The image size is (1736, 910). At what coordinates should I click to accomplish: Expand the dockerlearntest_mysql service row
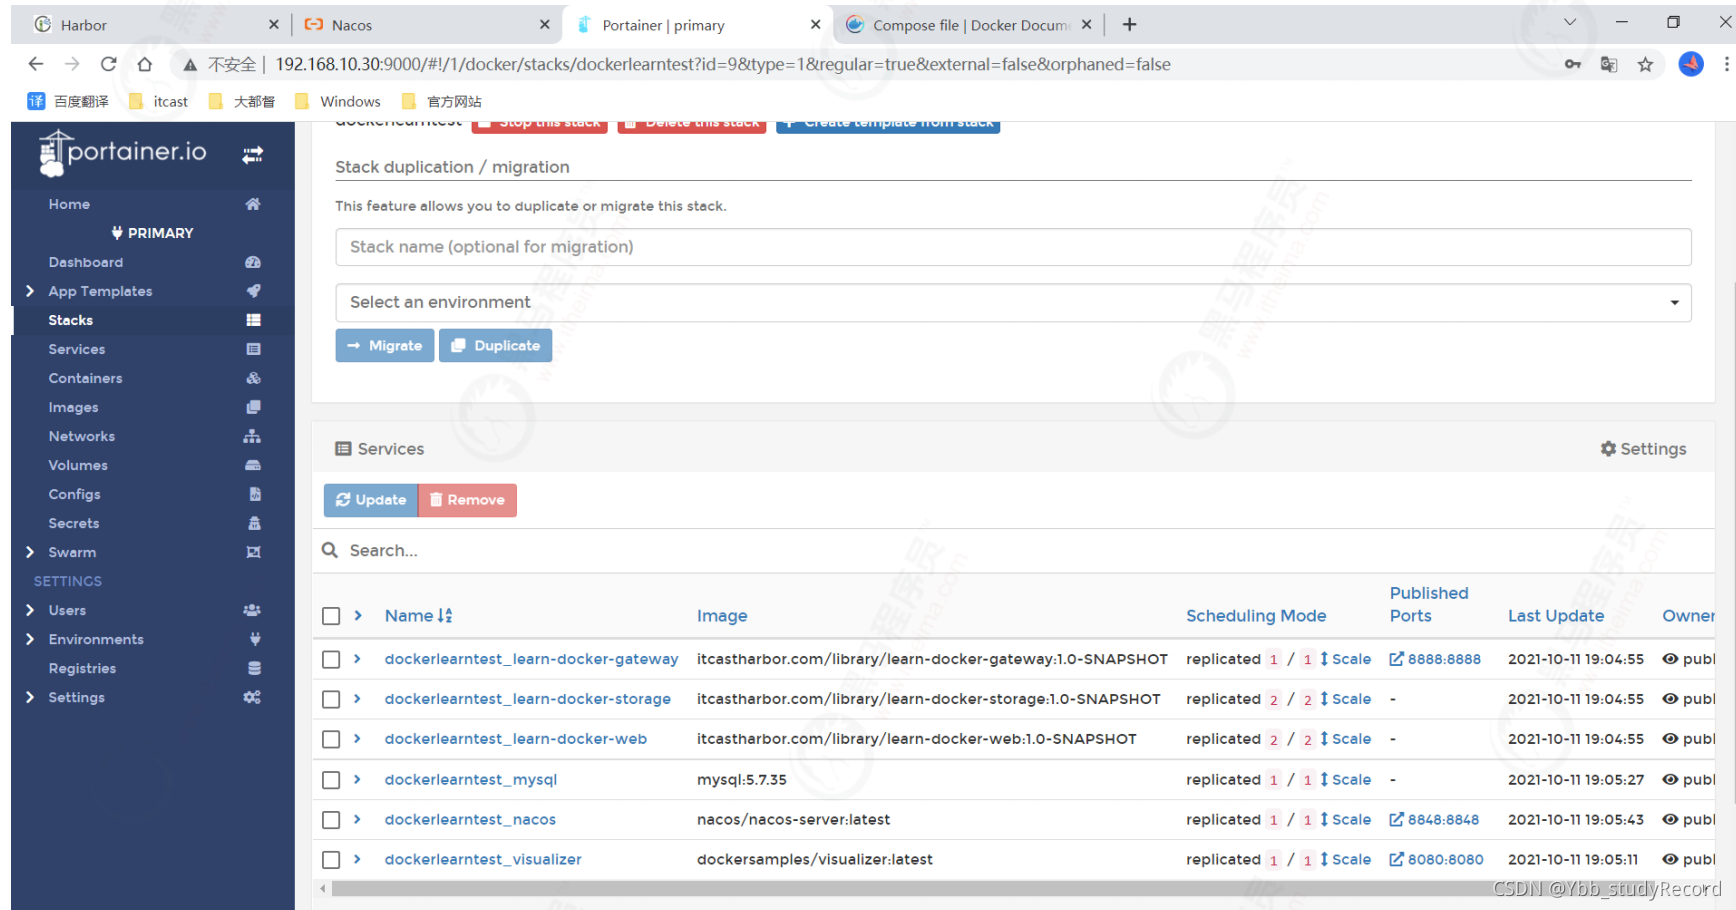point(358,779)
